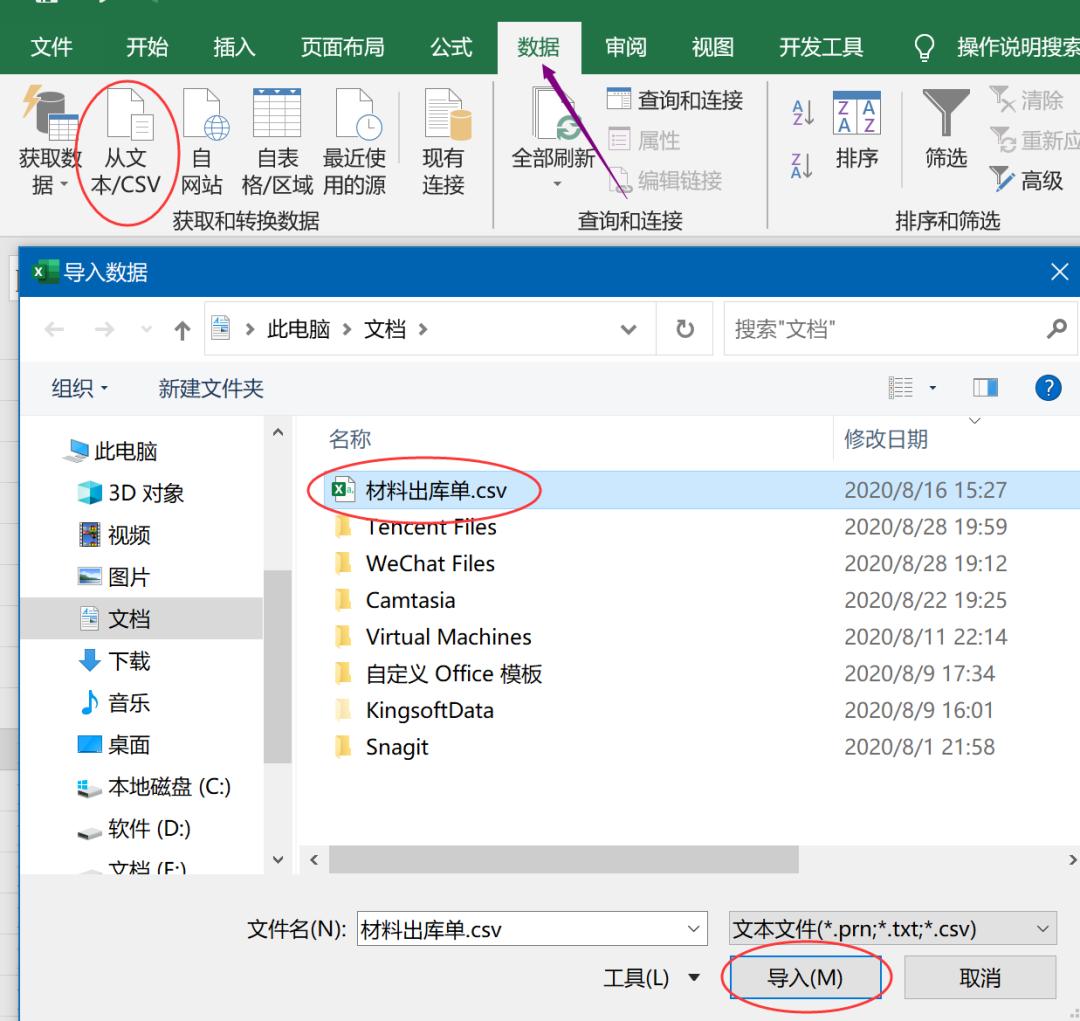The width and height of the screenshot is (1080, 1021).
Task: Click the help question mark button
Action: pyautogui.click(x=1047, y=388)
